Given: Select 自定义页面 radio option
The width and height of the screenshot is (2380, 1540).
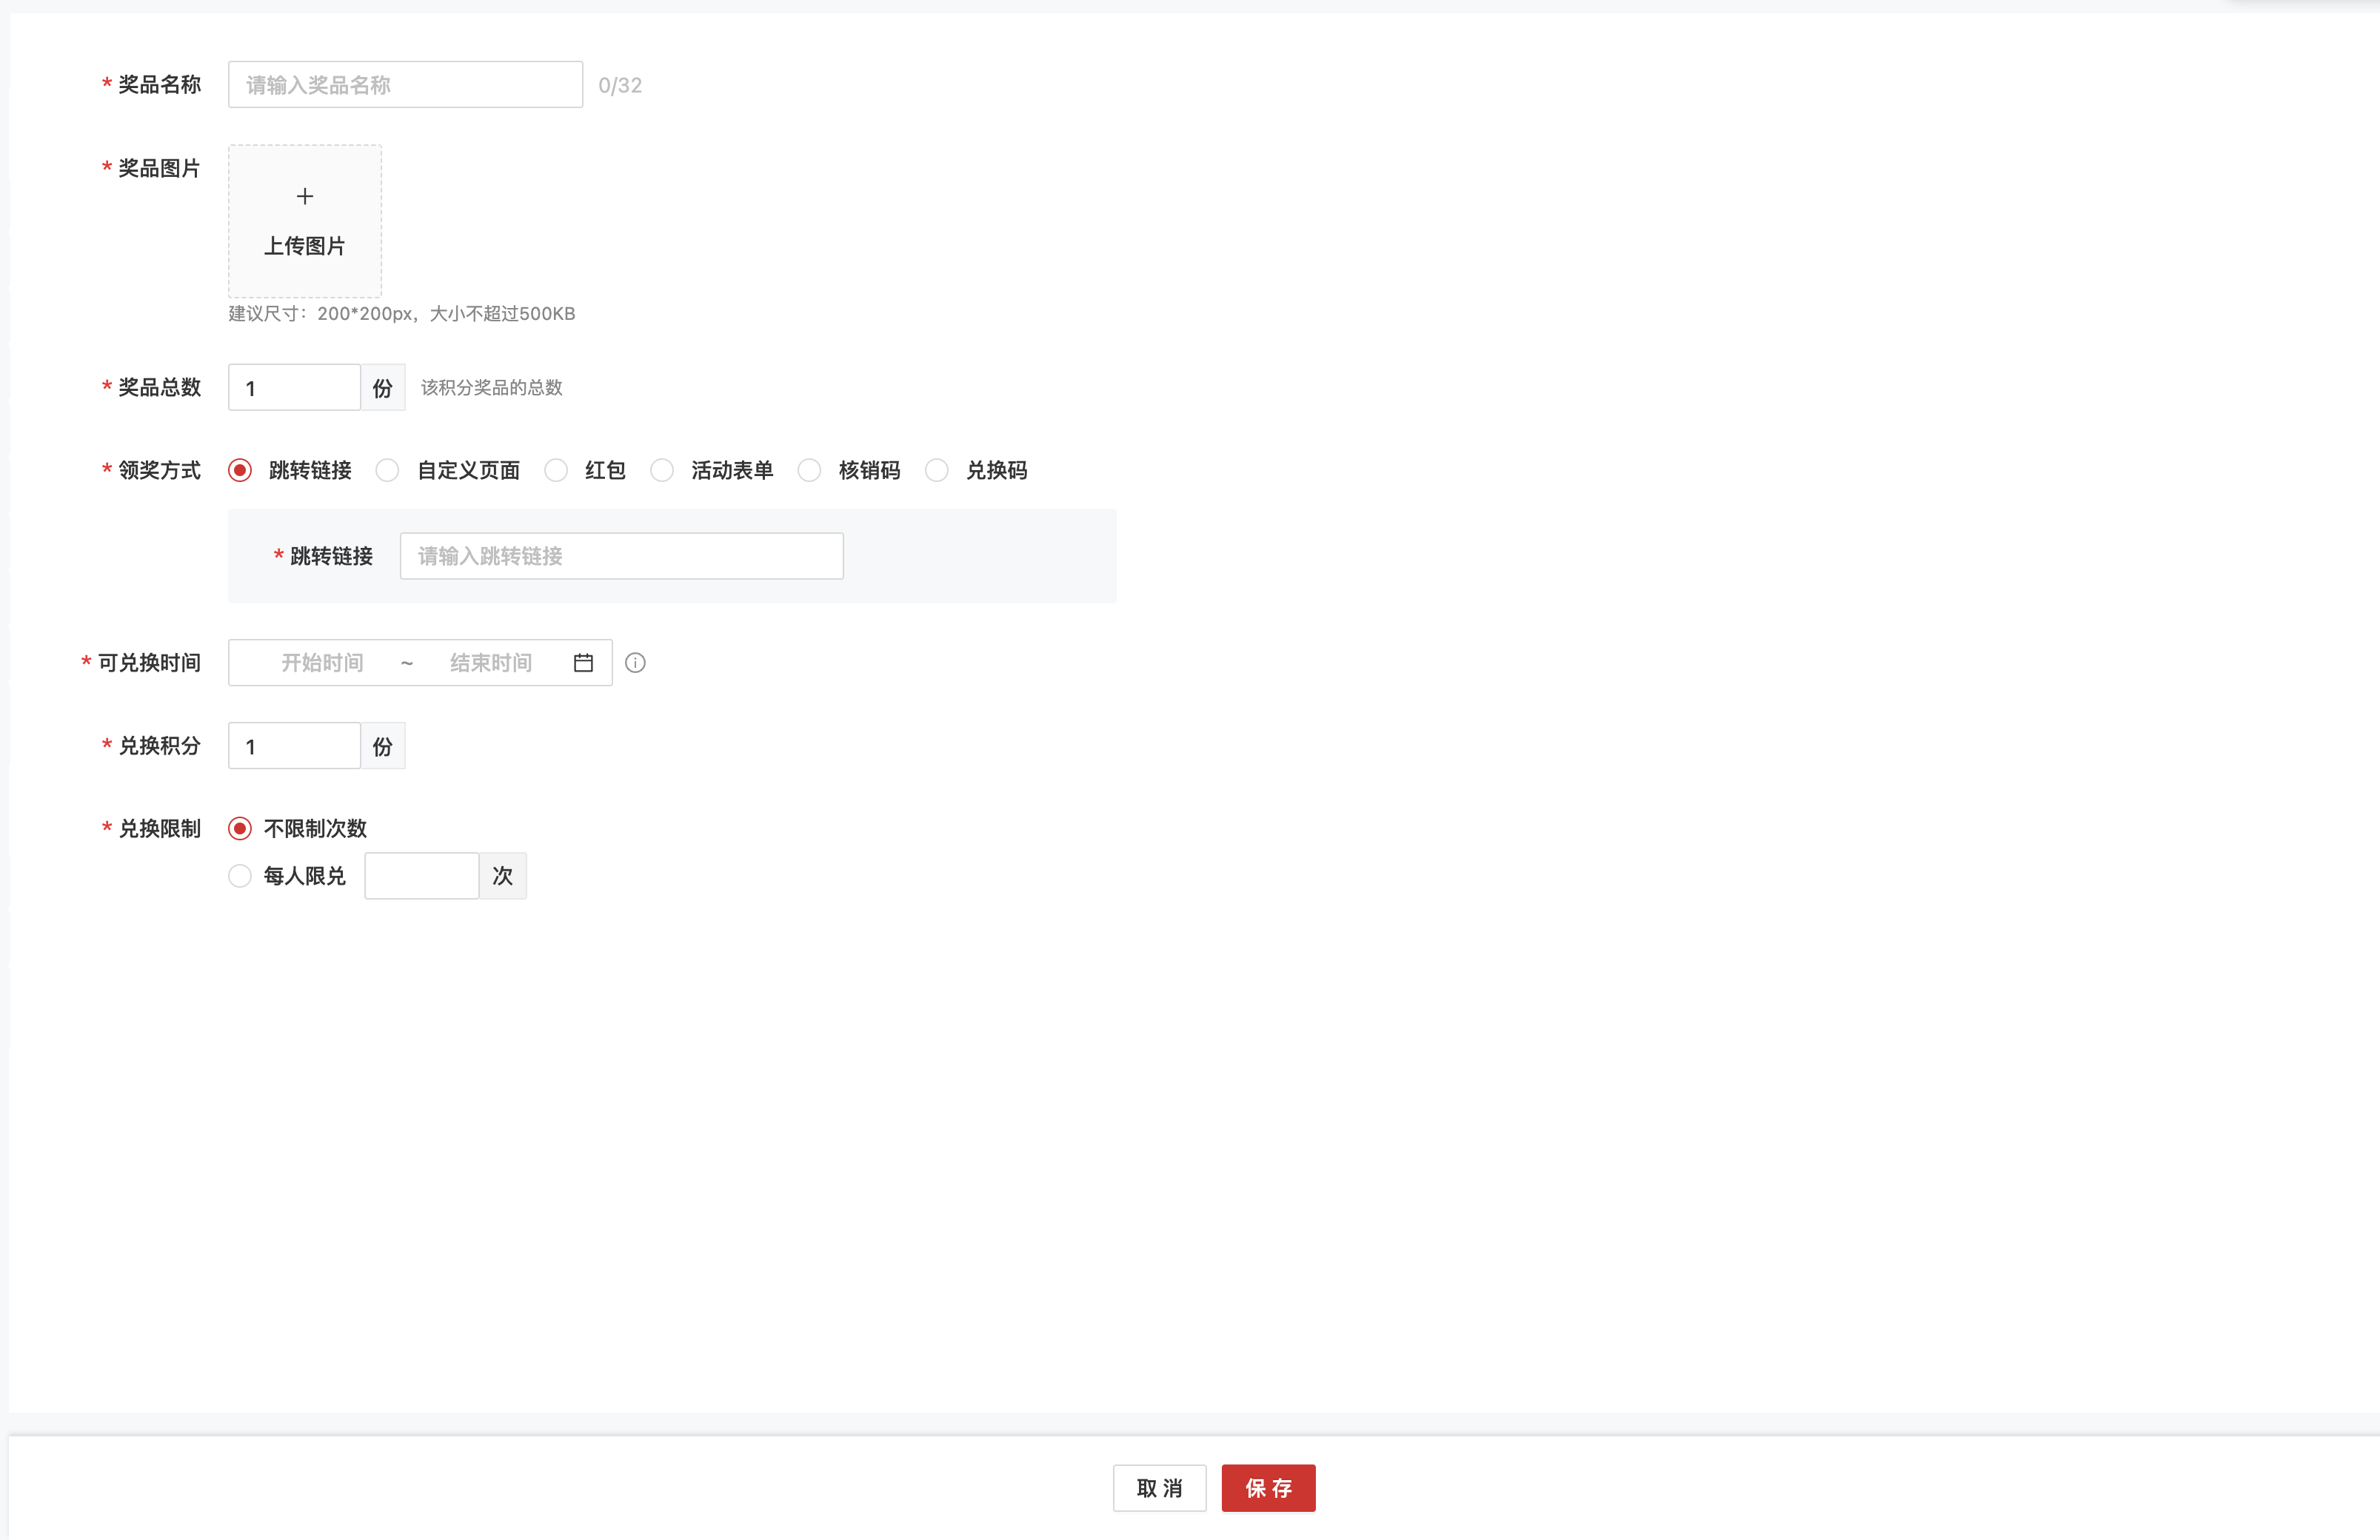Looking at the screenshot, I should coord(387,470).
